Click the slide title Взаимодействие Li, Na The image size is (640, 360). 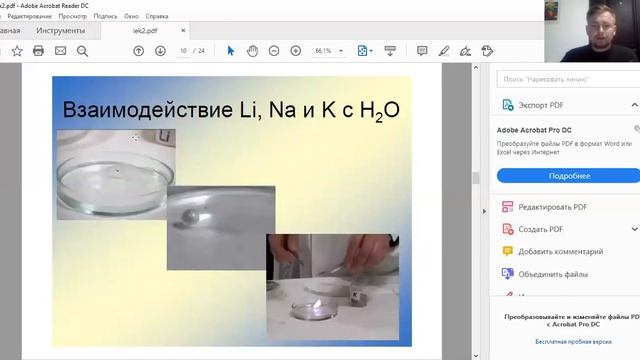click(x=231, y=110)
